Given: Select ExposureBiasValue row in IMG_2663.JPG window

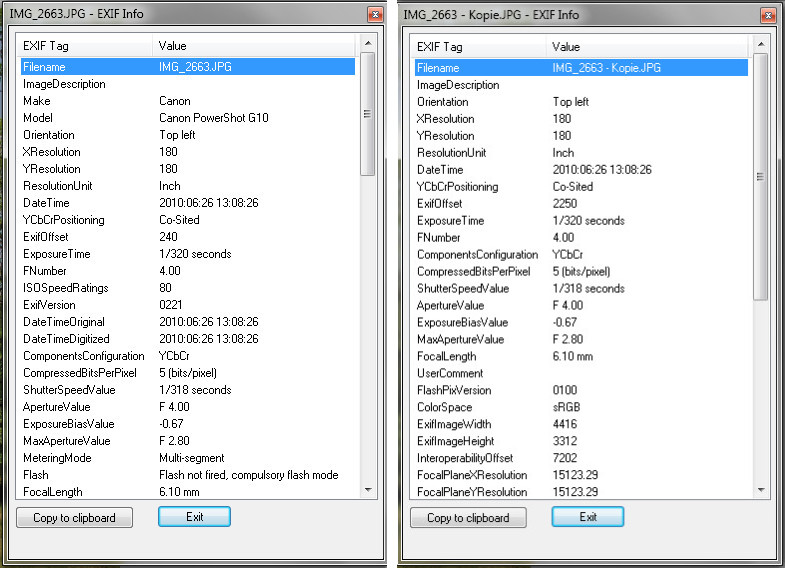Looking at the screenshot, I should (188, 424).
